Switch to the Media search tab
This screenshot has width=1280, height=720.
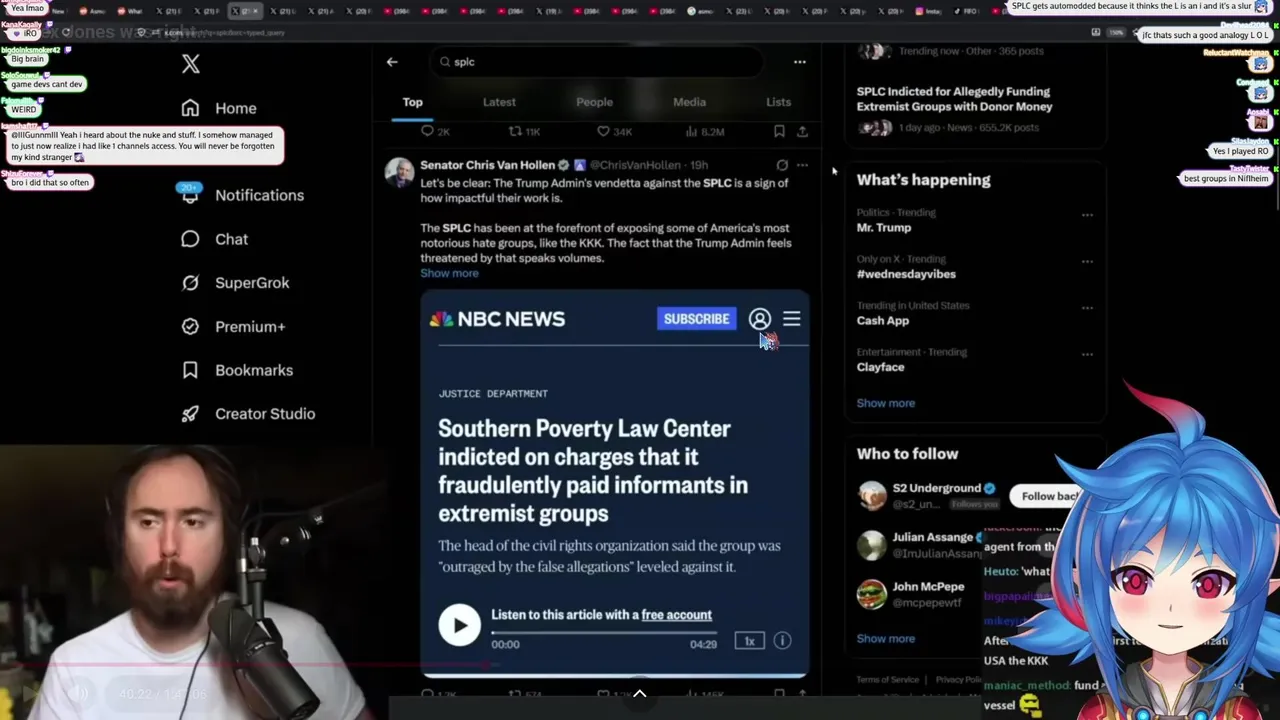point(689,102)
